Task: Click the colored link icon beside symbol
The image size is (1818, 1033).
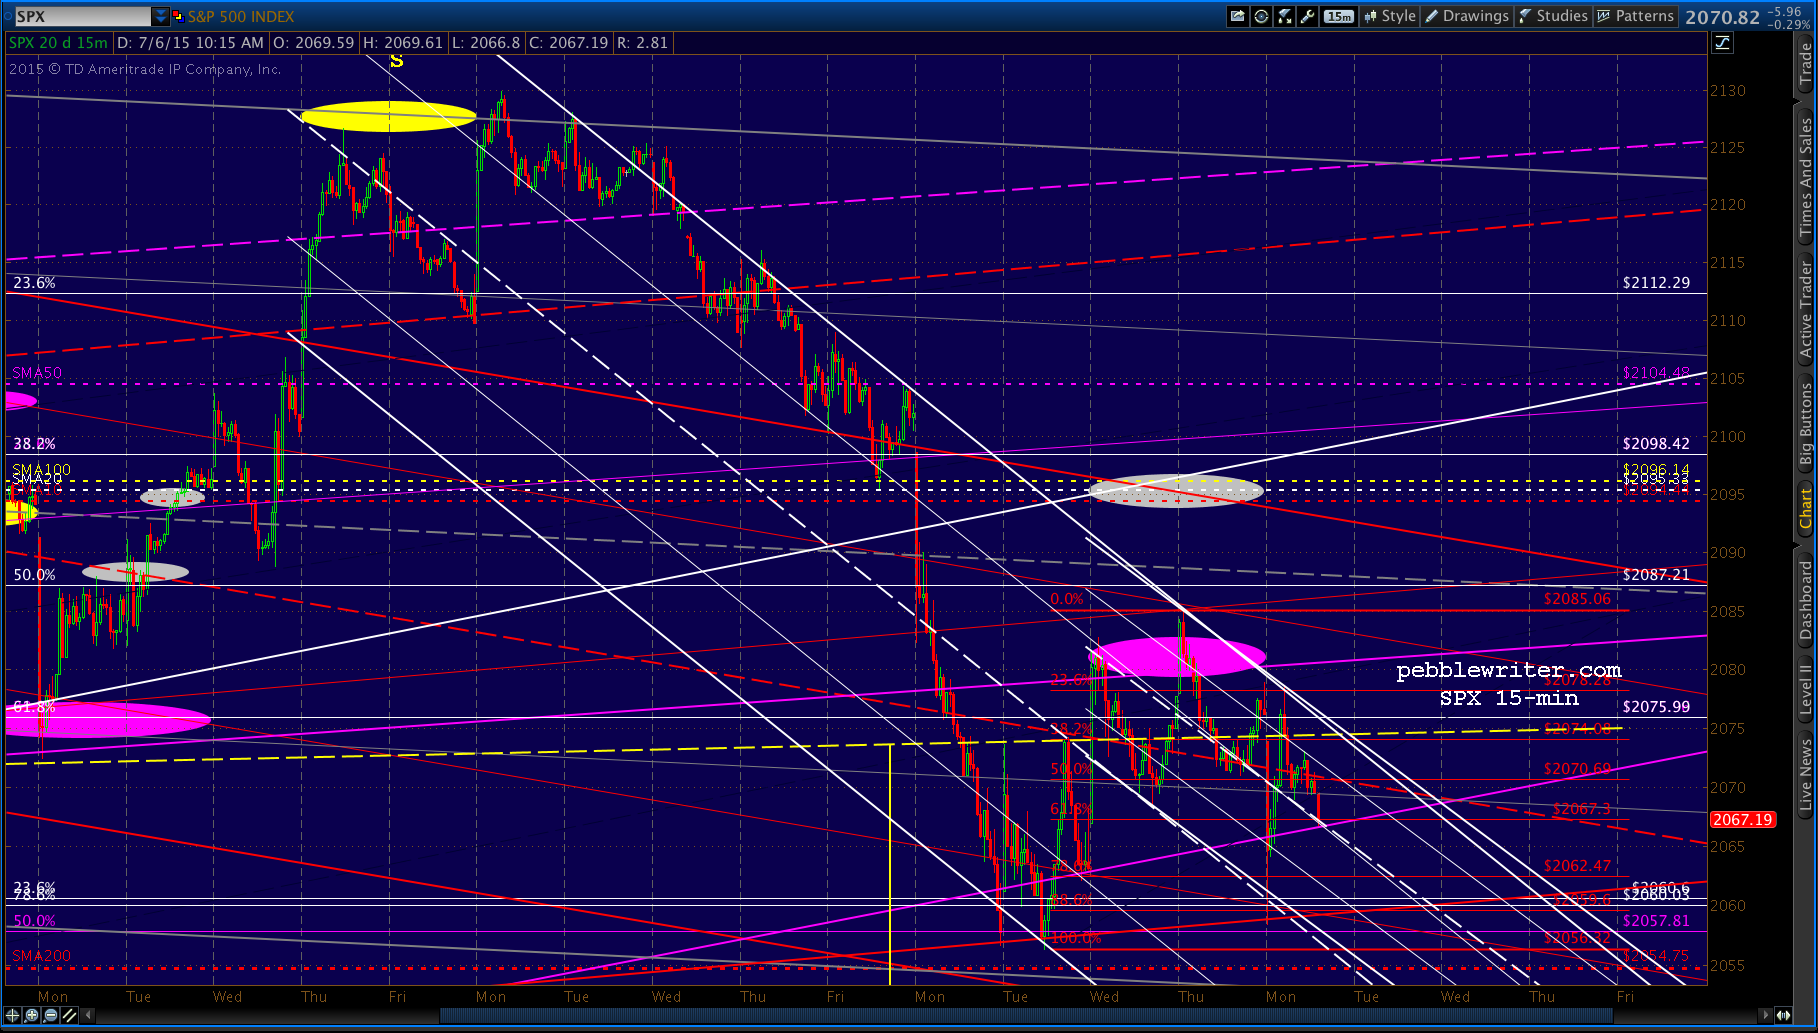Action: pyautogui.click(x=178, y=16)
